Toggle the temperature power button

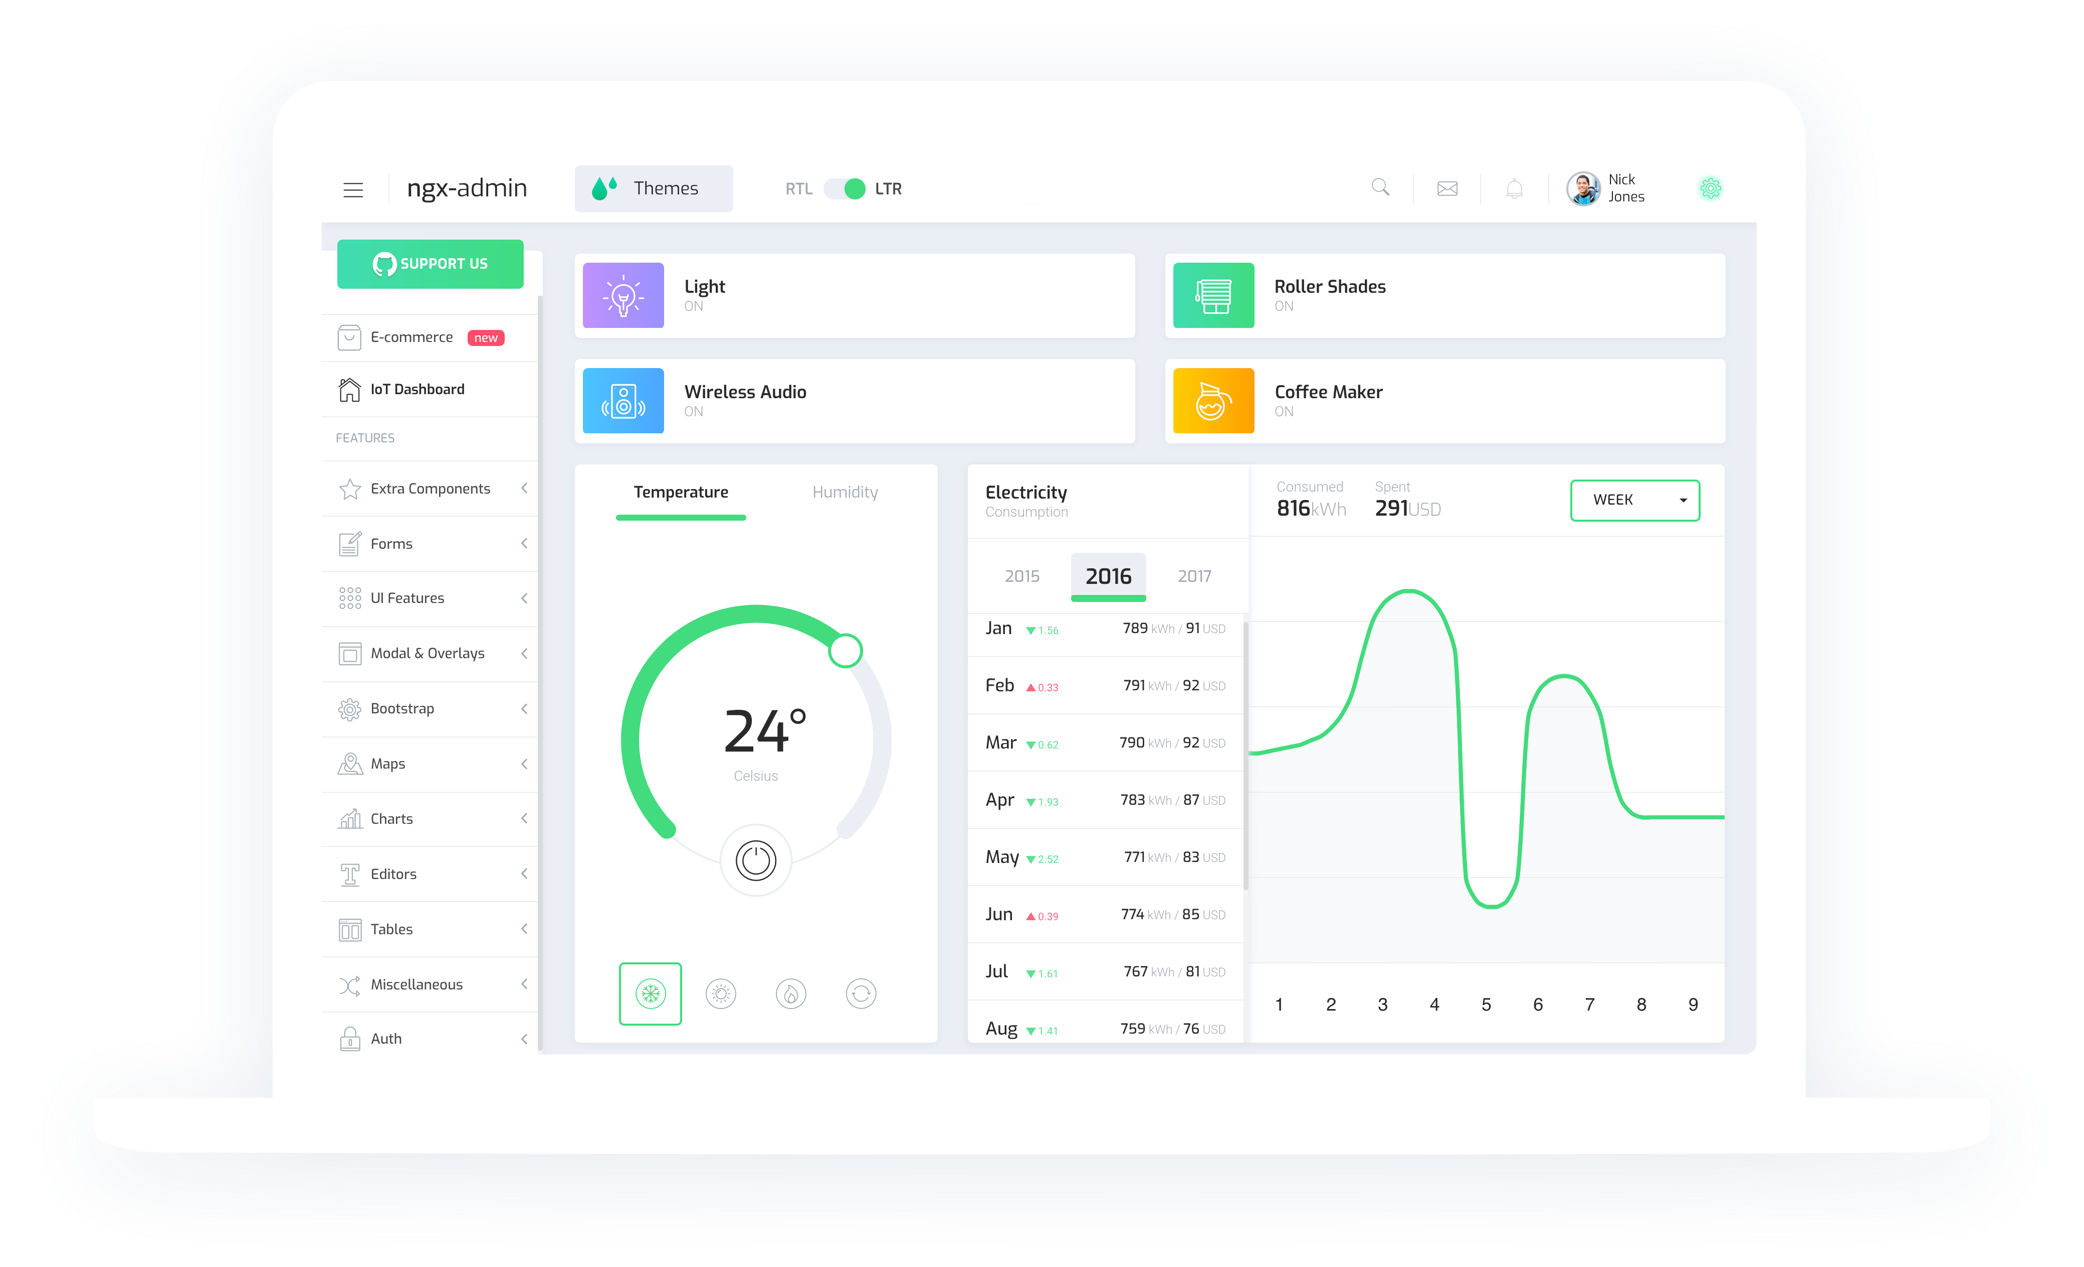756,860
